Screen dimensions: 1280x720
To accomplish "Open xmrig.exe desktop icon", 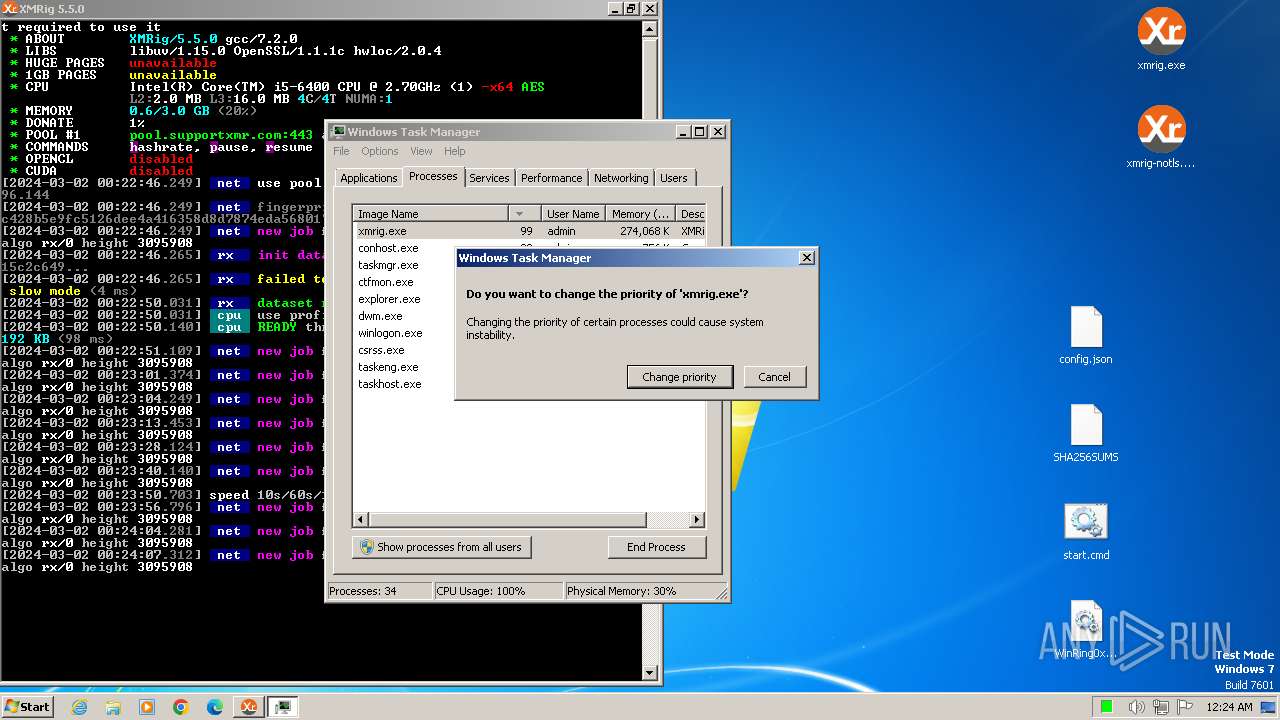I will (1161, 40).
